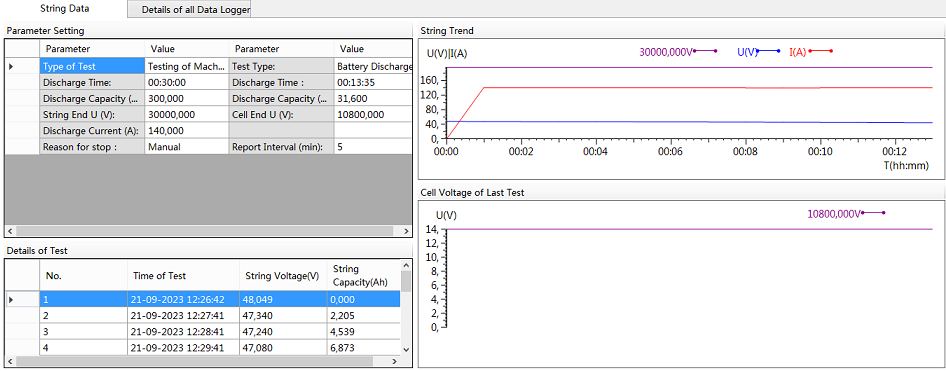Screen dimensions: 946x371
Task: Click Details of Test vertical scroll up arrow
Action: coord(406,265)
